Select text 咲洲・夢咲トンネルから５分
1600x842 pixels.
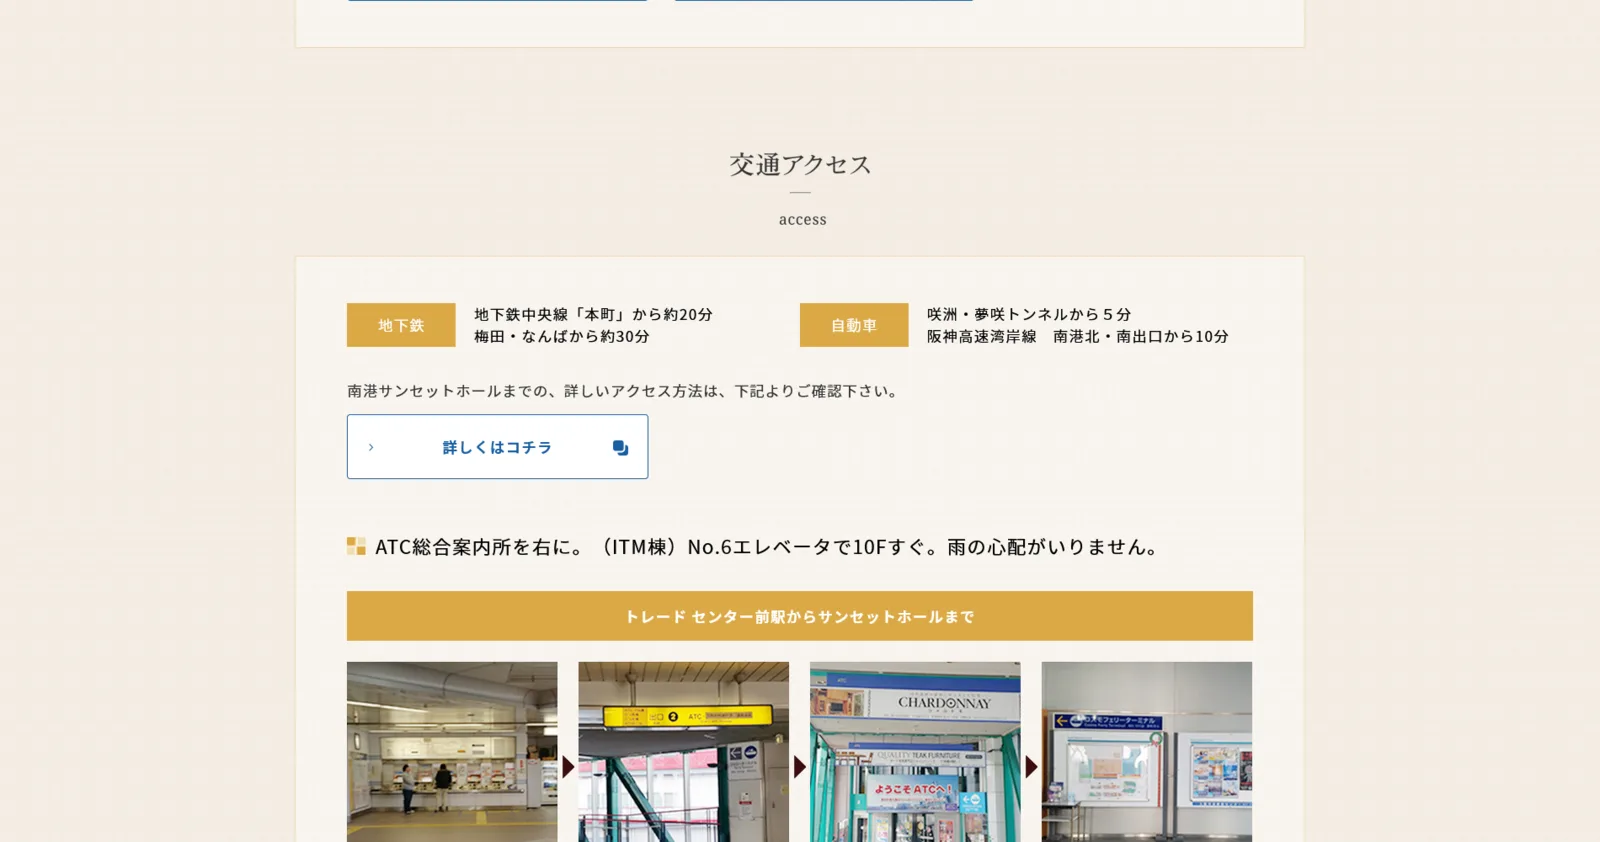1029,314
